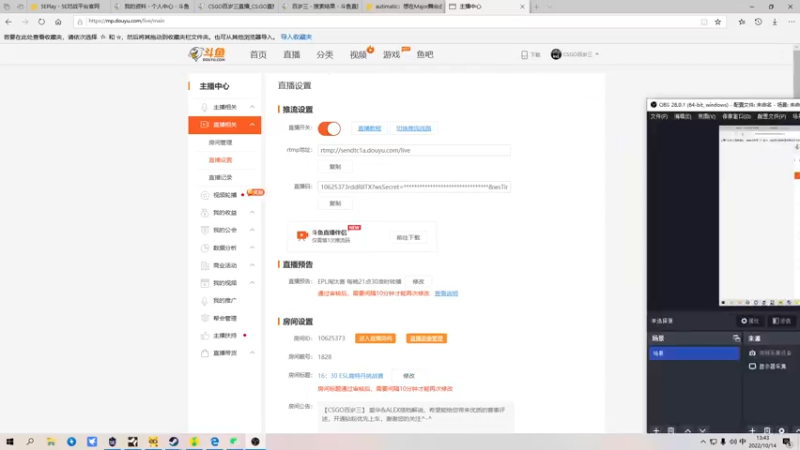Open the 首页 nav item
The image size is (800, 450).
pyautogui.click(x=258, y=55)
